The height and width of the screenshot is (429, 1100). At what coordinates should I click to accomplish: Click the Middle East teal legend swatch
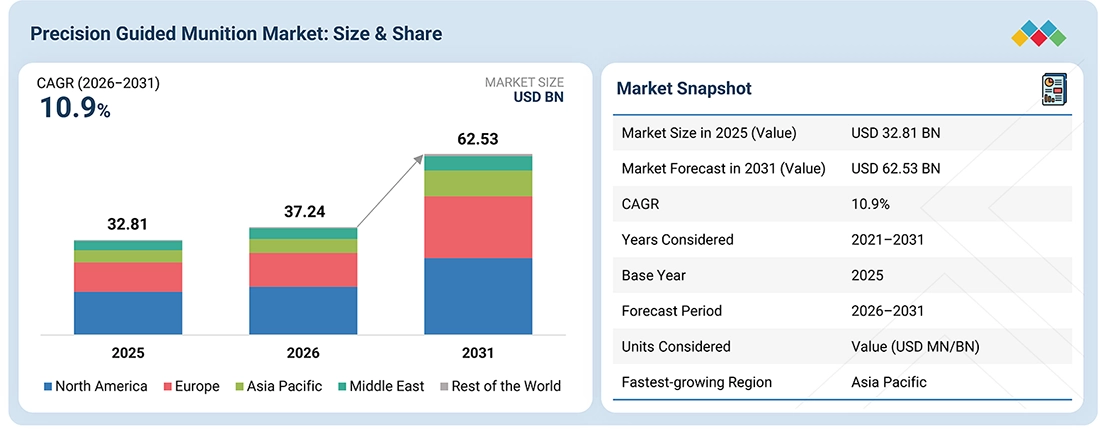click(x=342, y=386)
